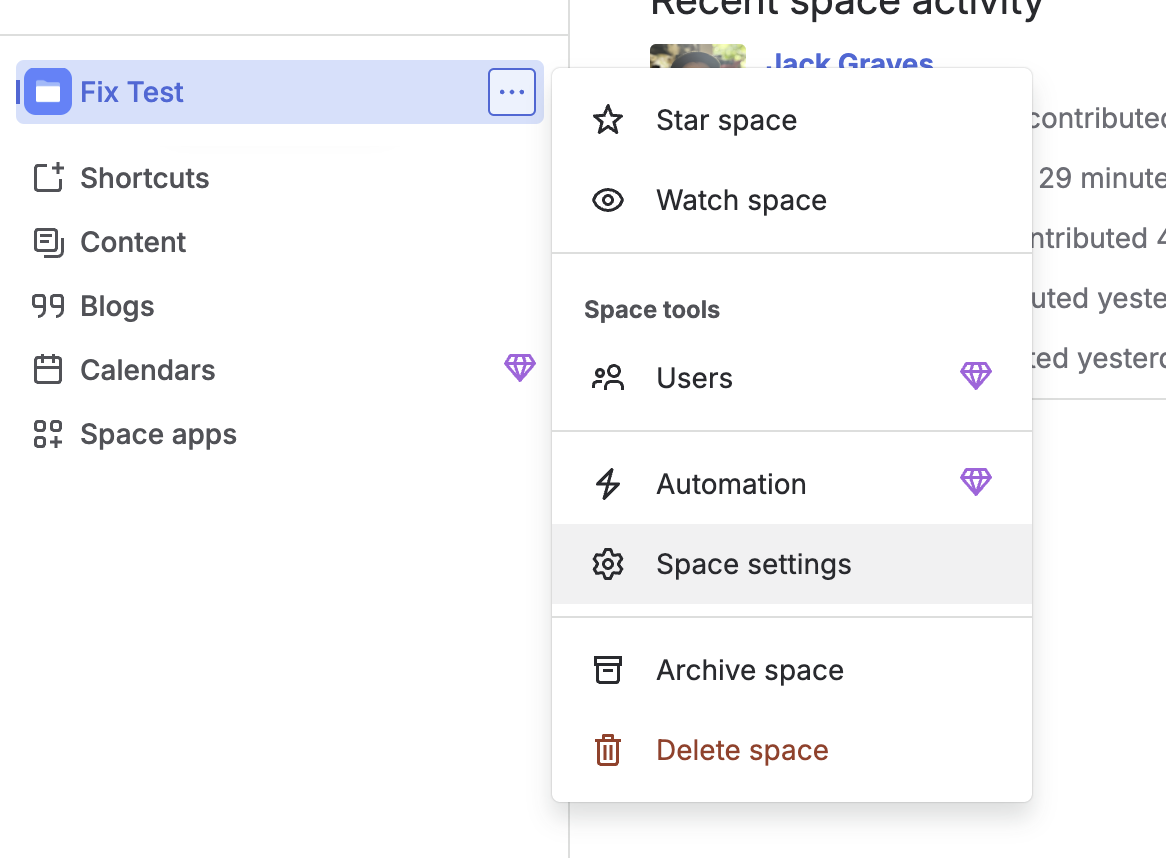Click the Archive space box icon
The width and height of the screenshot is (1166, 858).
(608, 669)
